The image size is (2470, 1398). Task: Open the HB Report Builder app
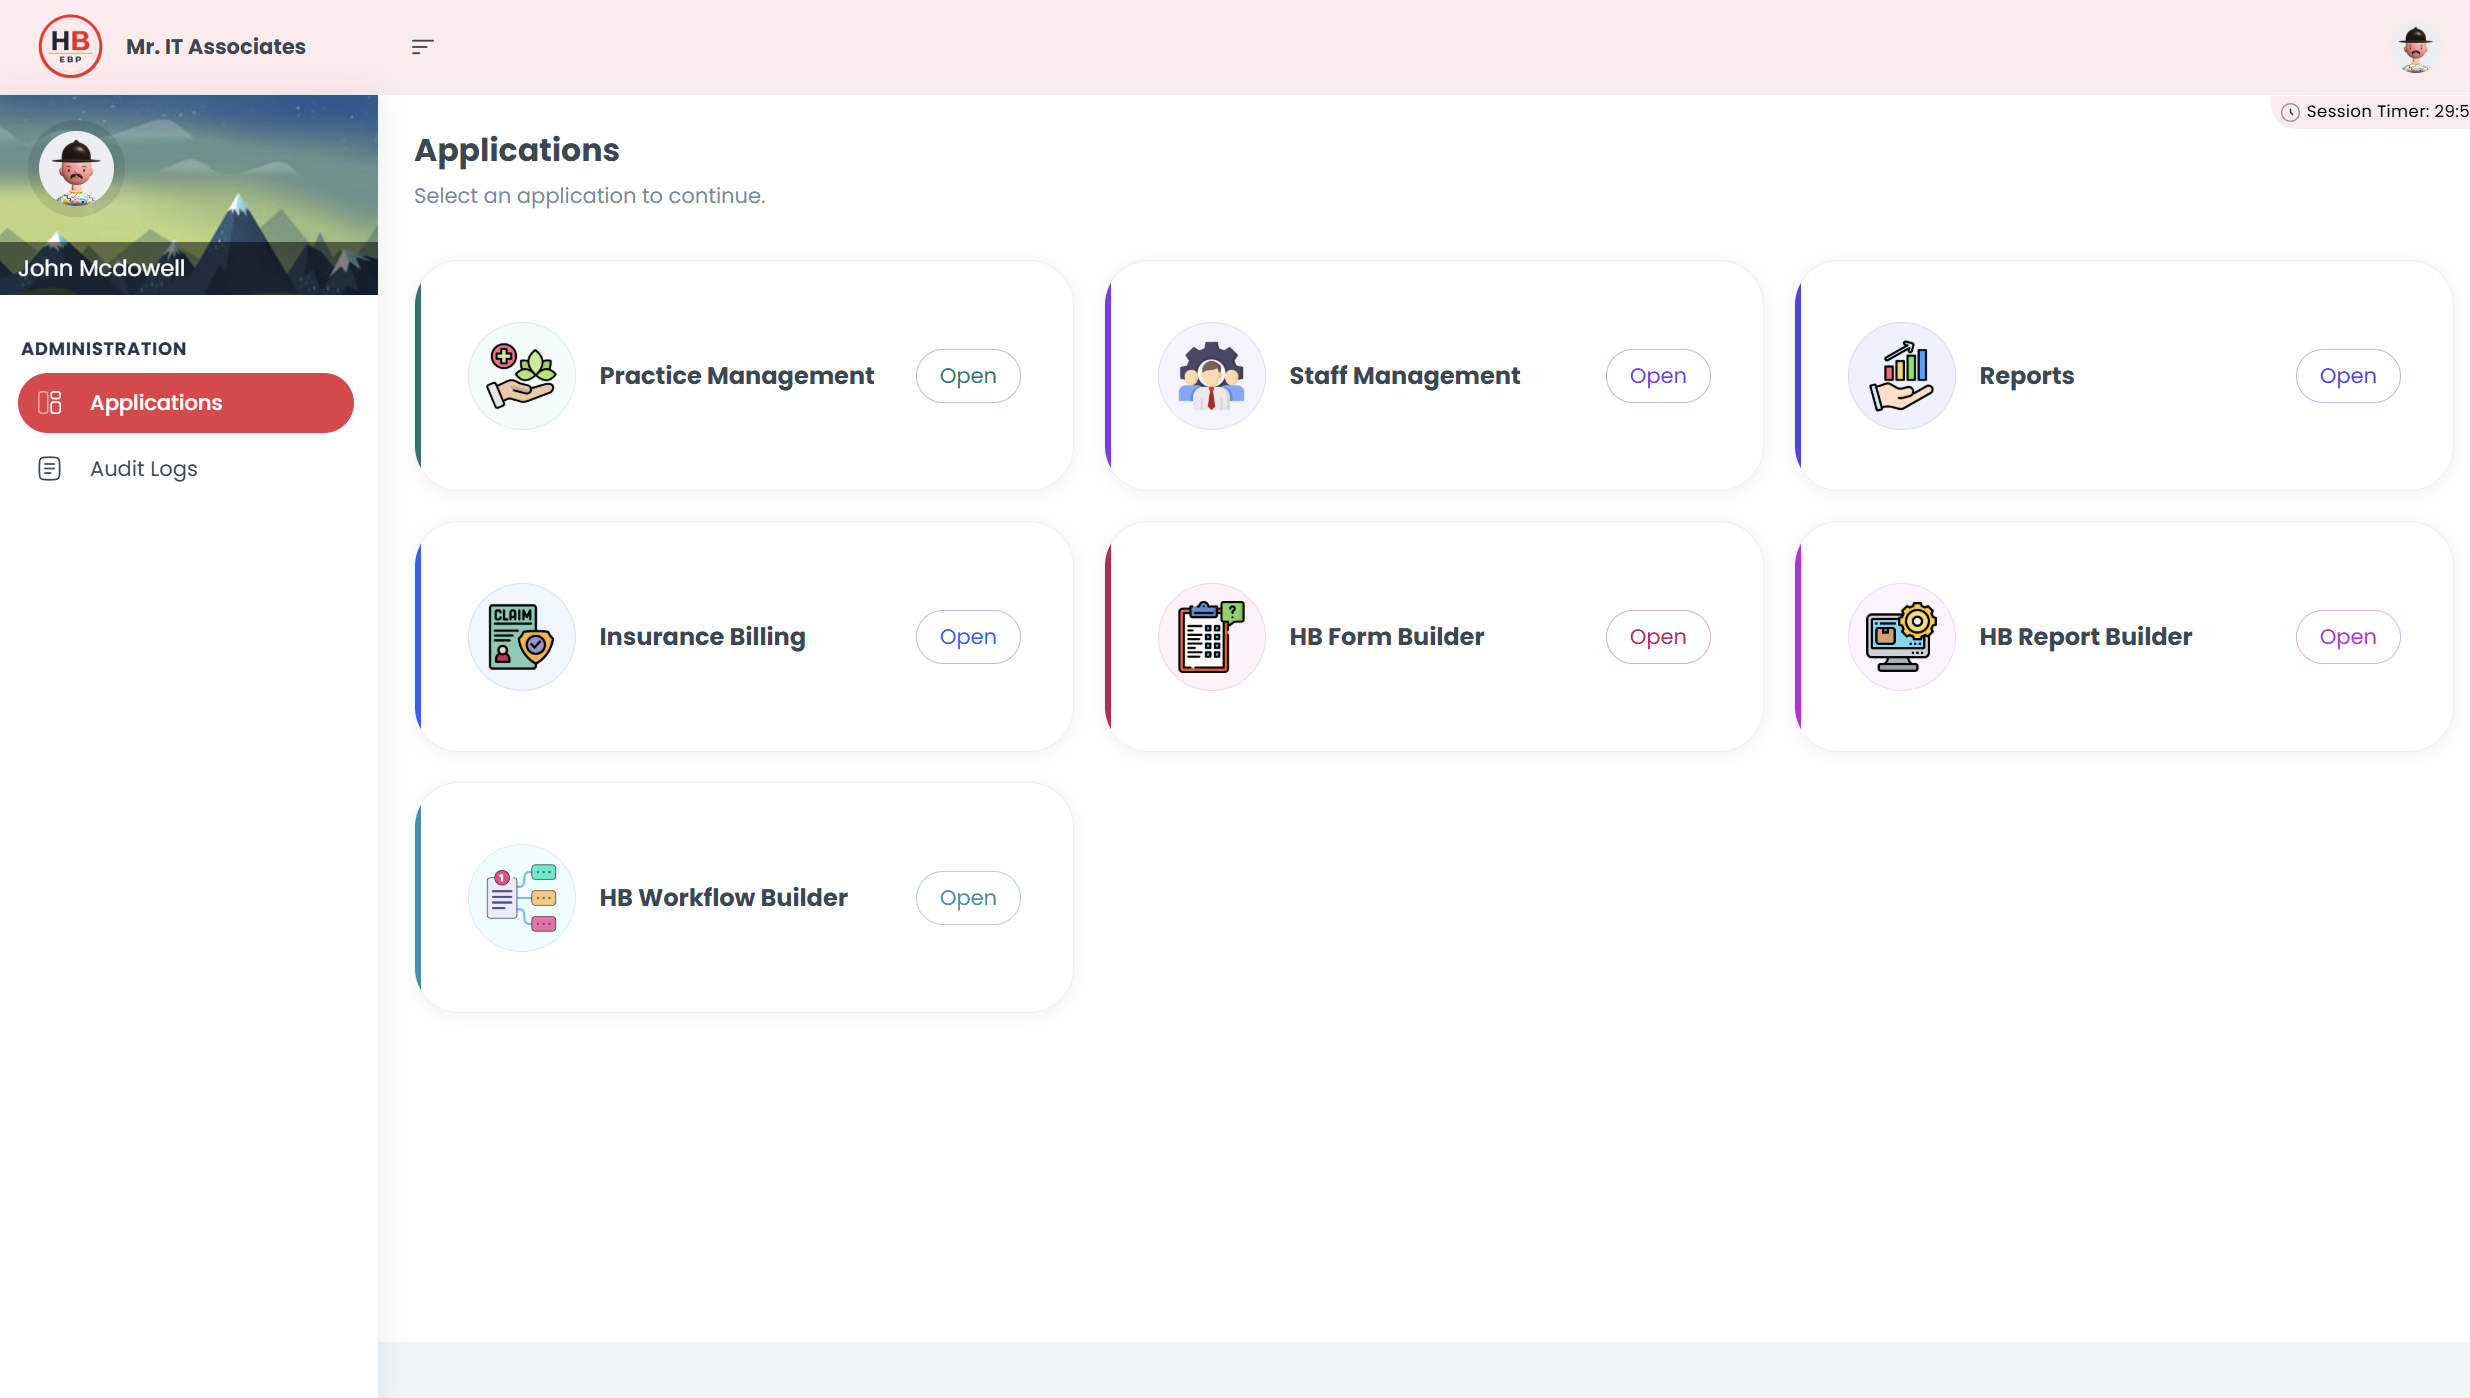click(x=2348, y=637)
